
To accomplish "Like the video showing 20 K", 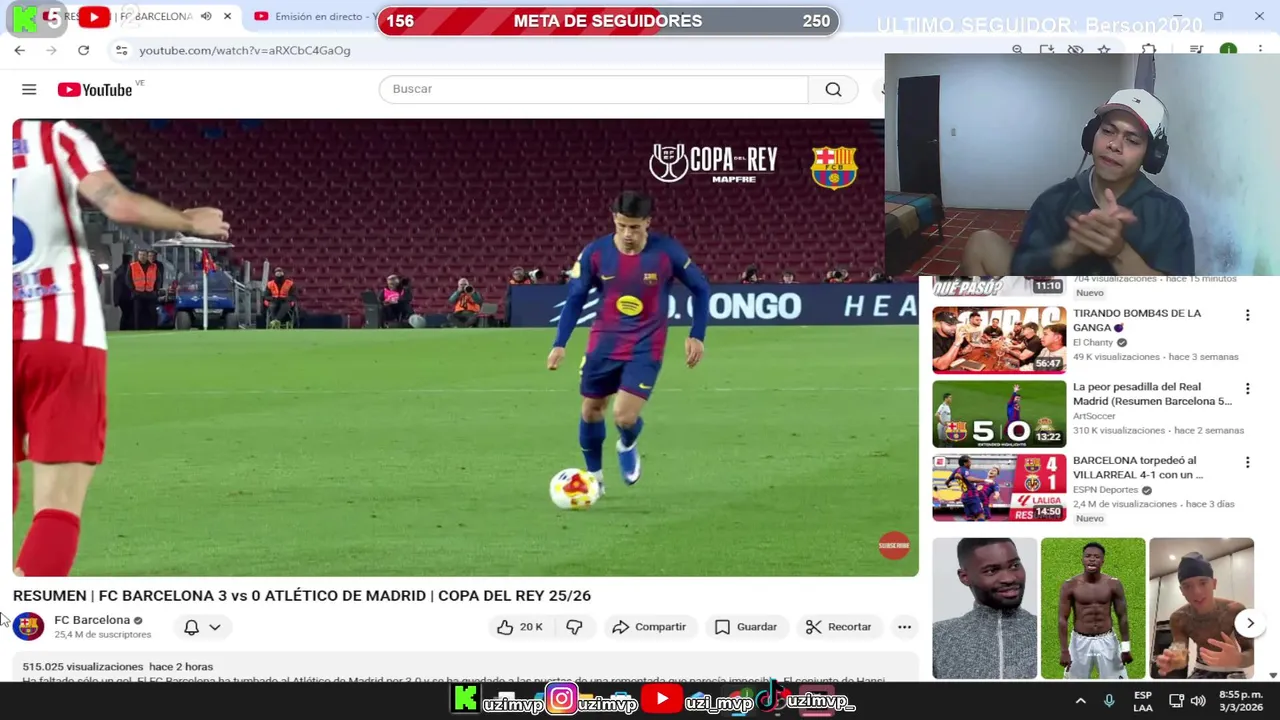I will coord(520,627).
